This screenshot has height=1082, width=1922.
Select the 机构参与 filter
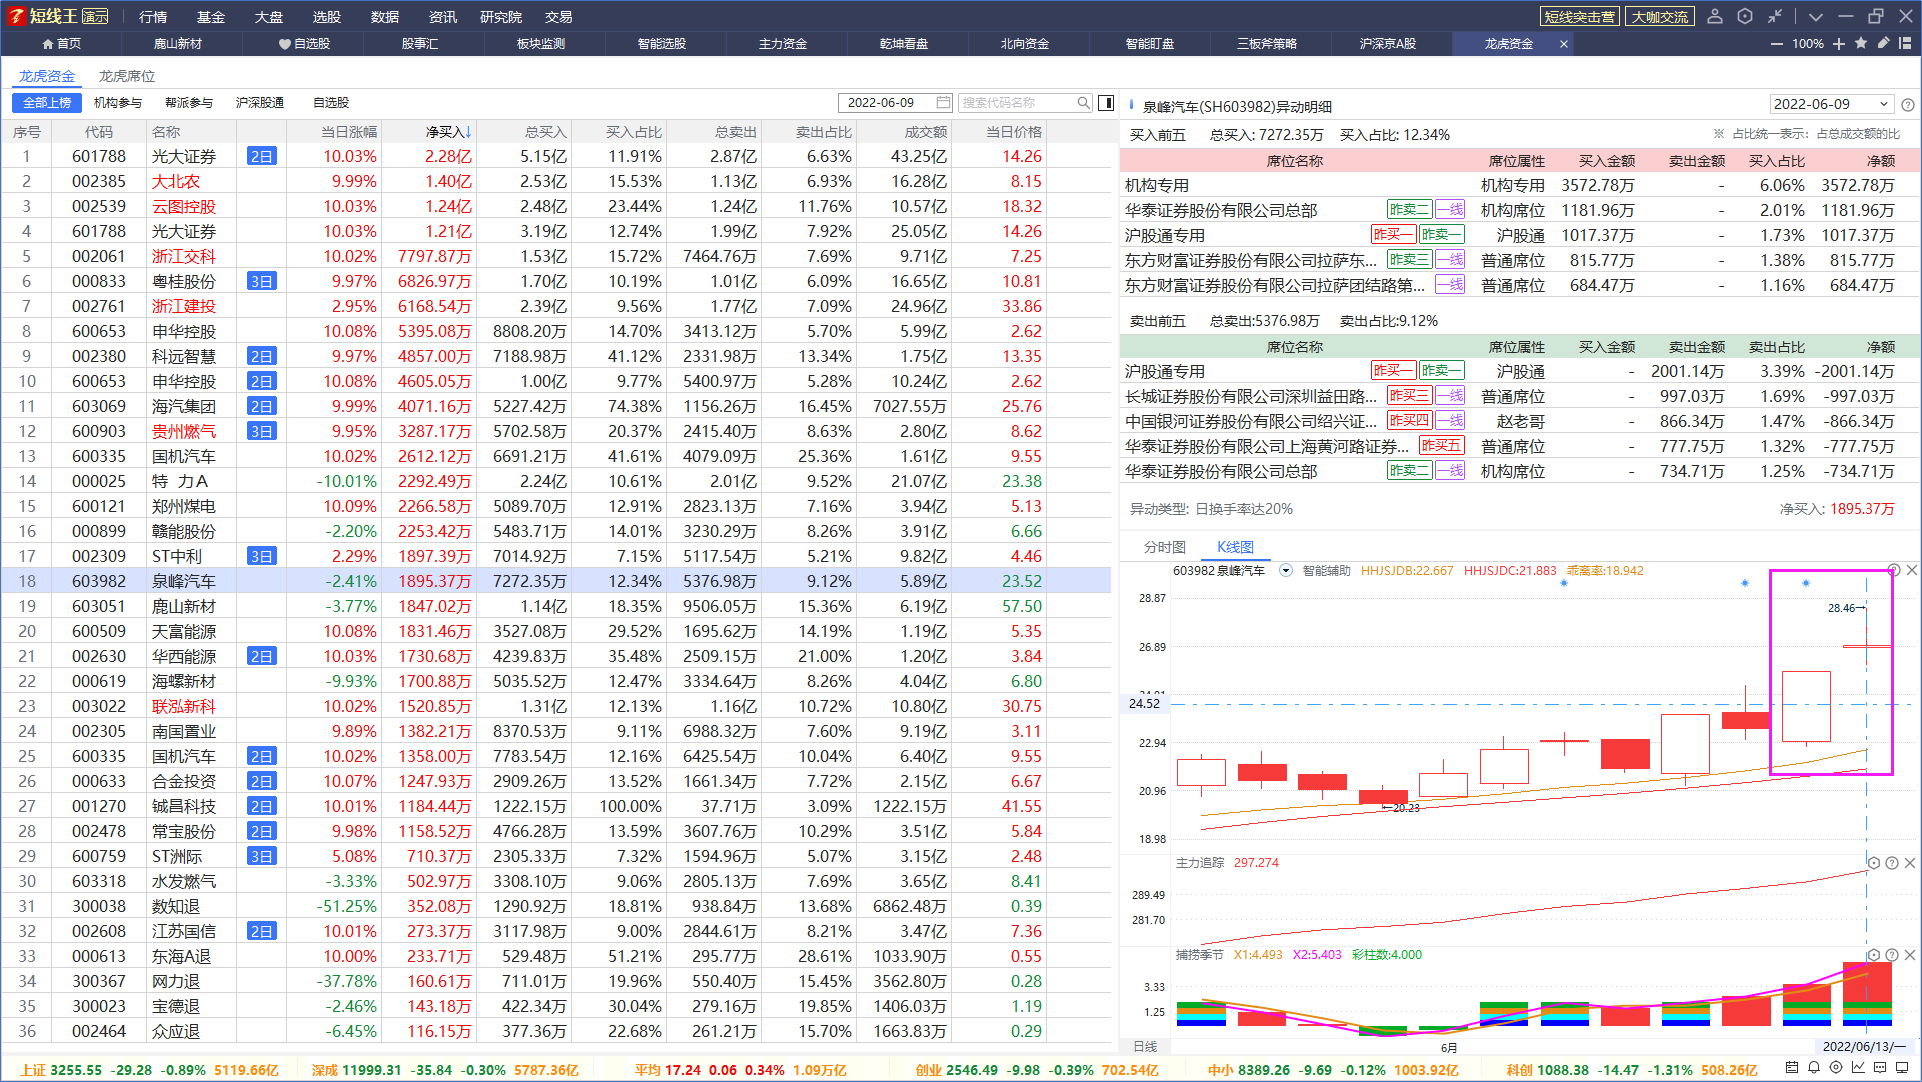pos(118,103)
